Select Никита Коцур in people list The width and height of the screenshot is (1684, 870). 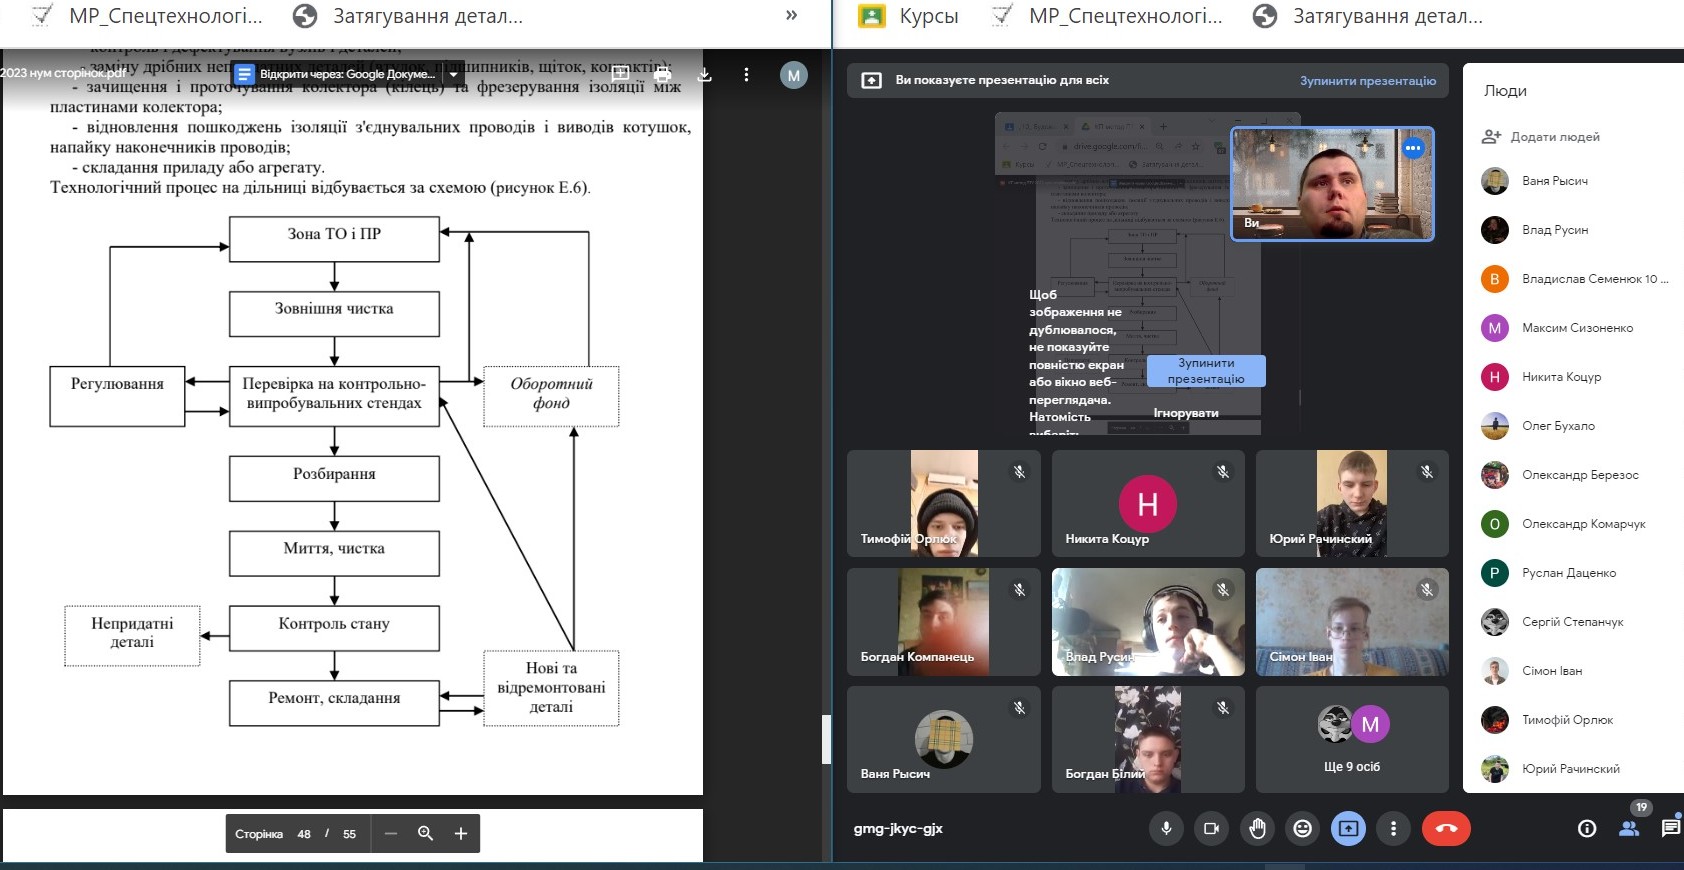(x=1572, y=377)
